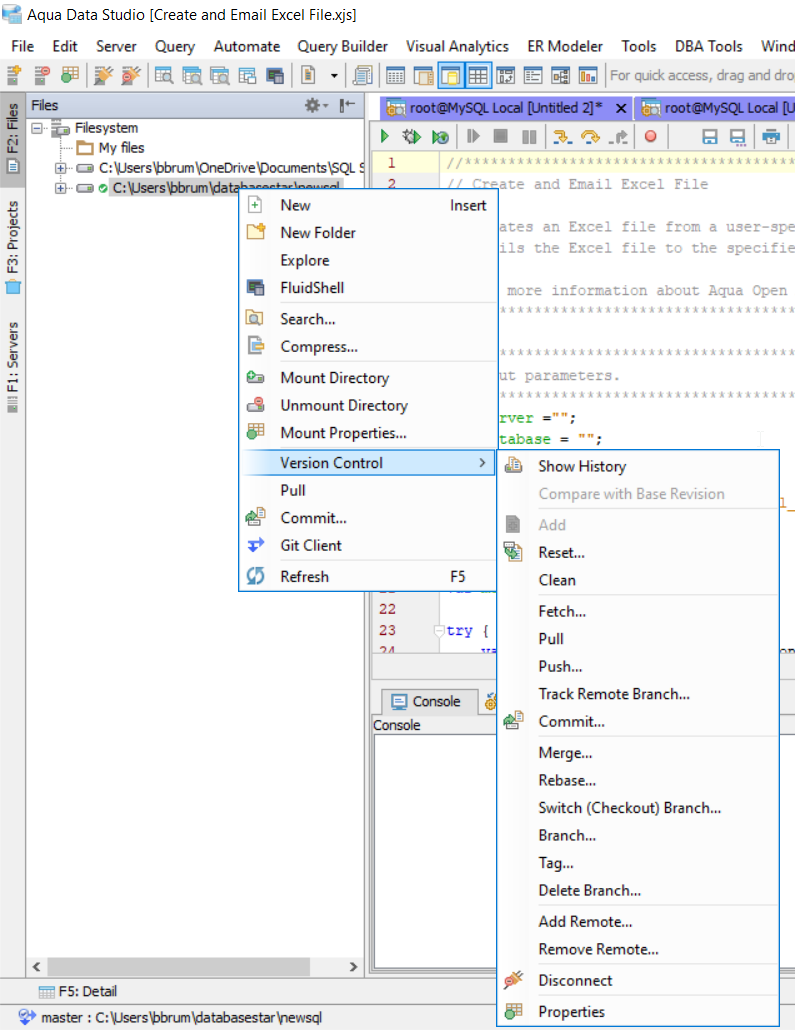
Task: Select the Git Client icon entry
Action: (x=257, y=545)
